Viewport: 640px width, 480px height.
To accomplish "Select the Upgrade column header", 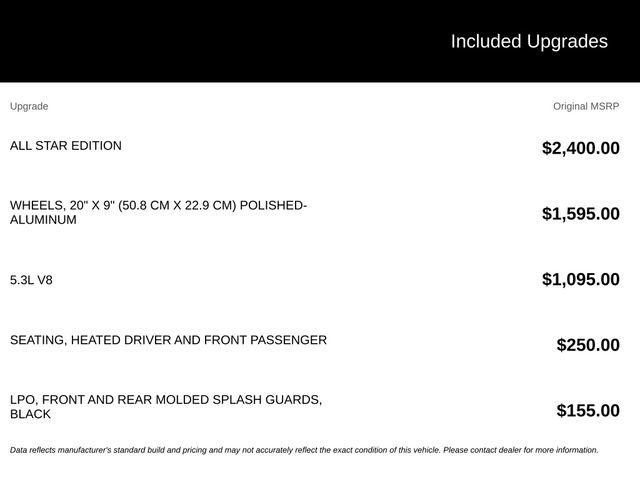I will (x=29, y=107).
